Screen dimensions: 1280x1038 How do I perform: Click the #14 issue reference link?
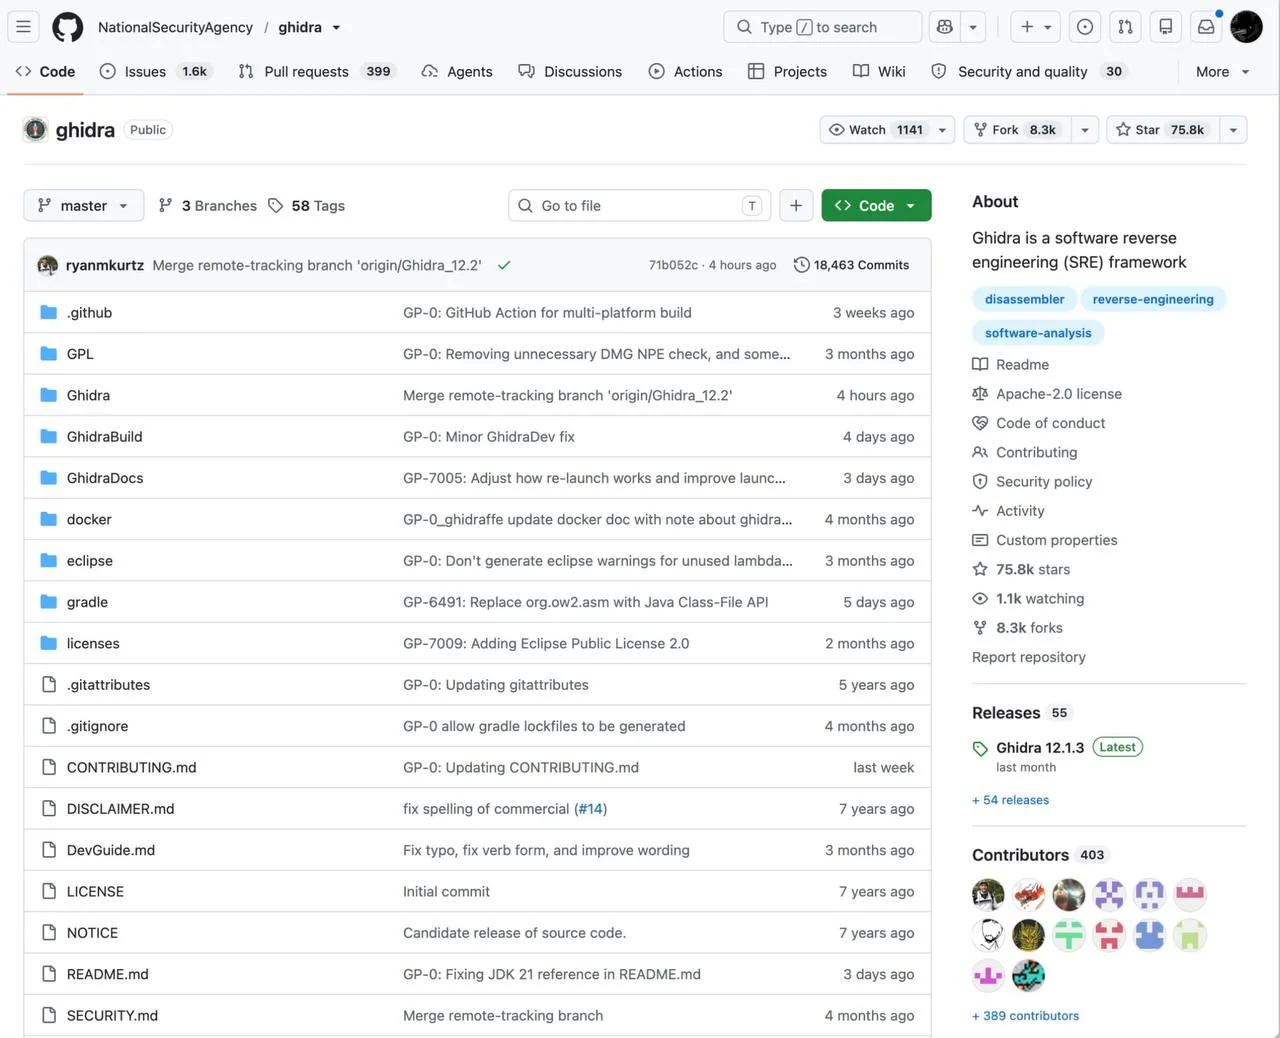[x=591, y=809]
